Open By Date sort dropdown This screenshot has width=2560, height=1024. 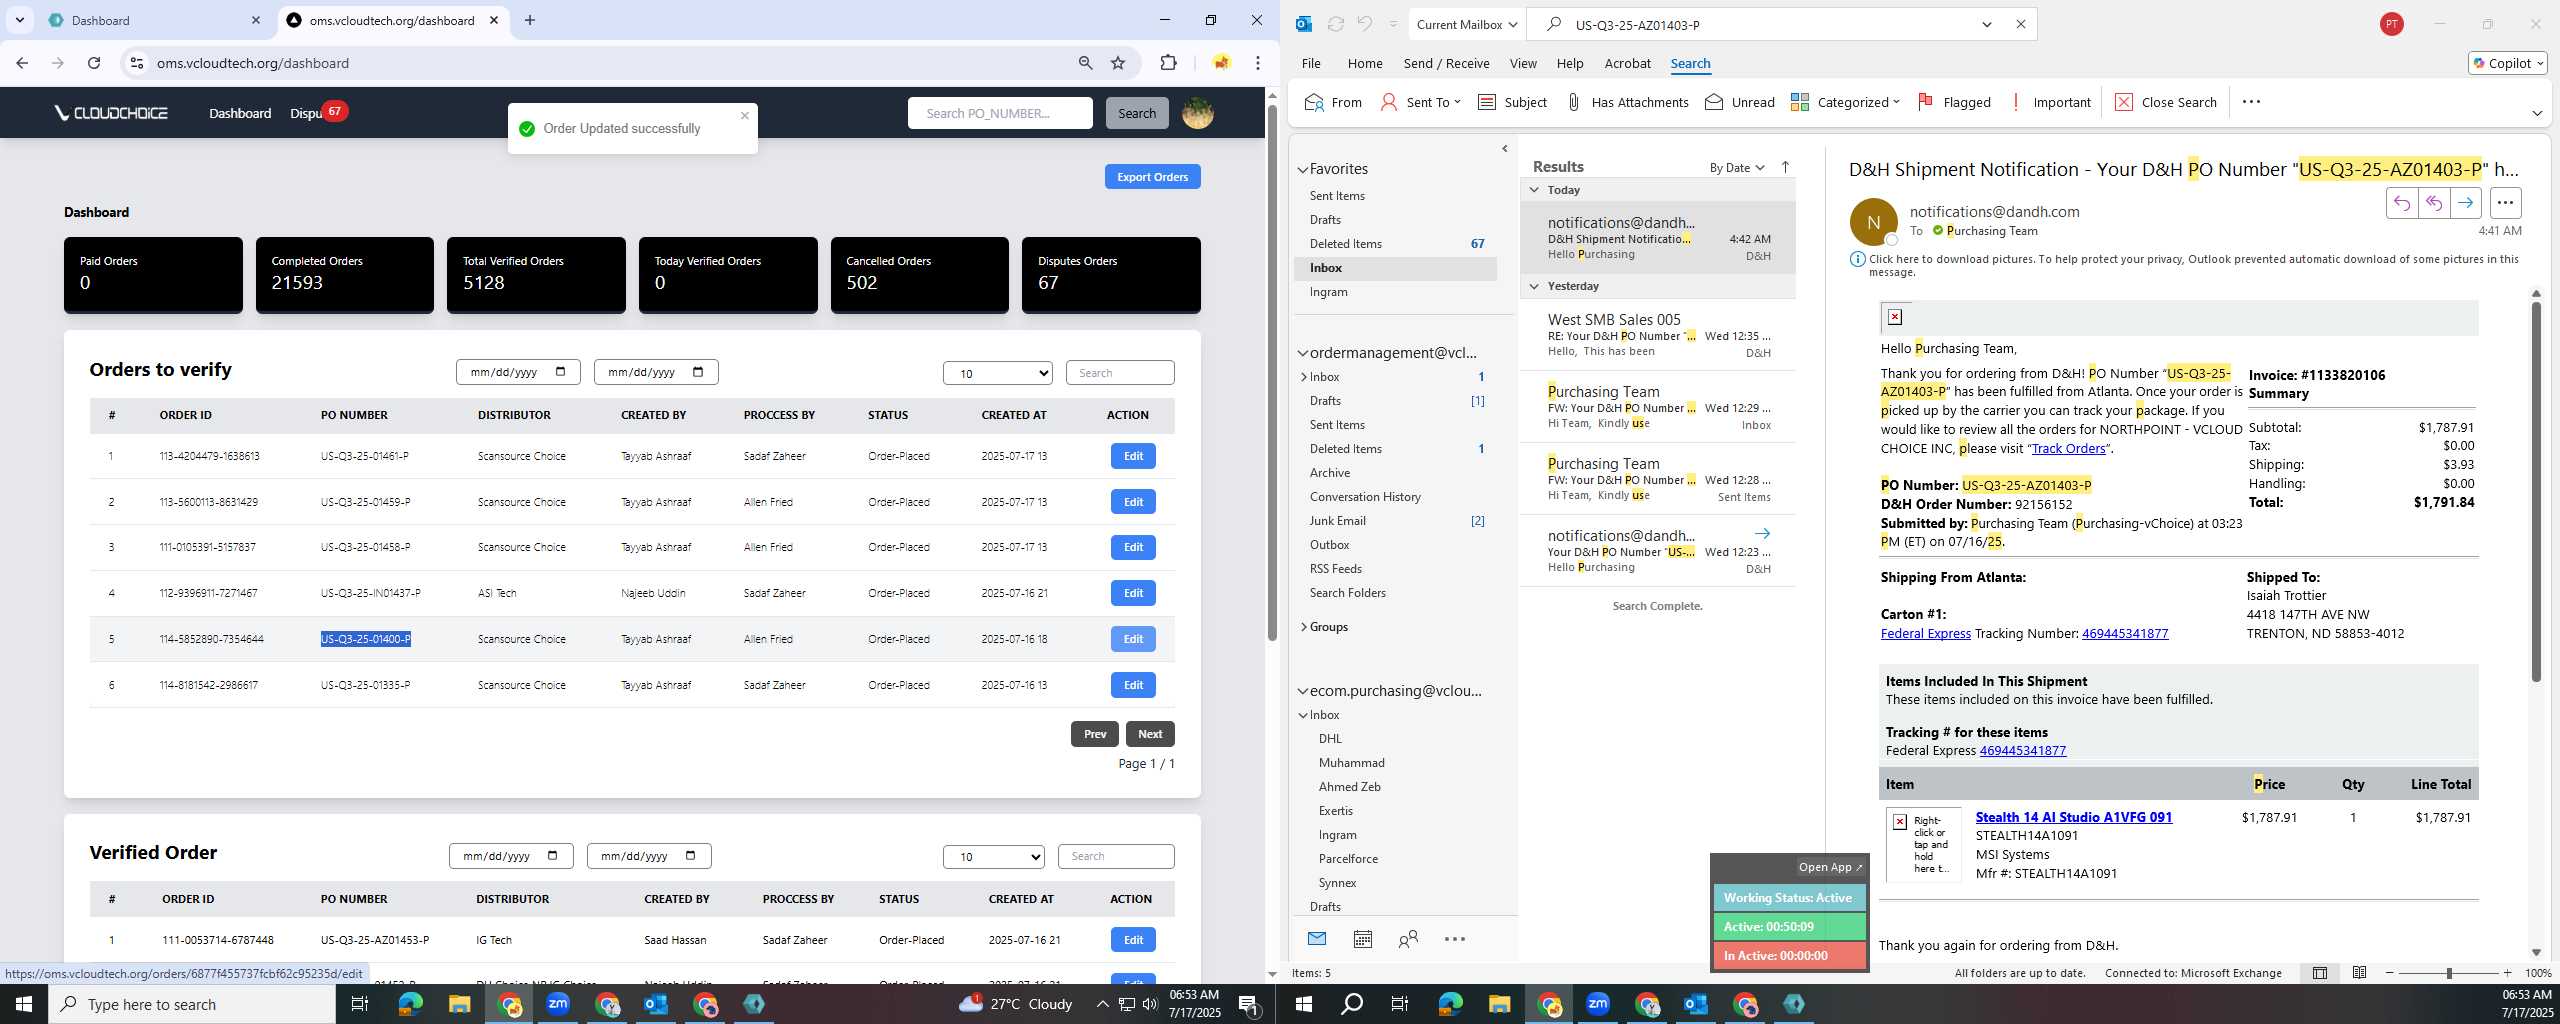point(1736,167)
